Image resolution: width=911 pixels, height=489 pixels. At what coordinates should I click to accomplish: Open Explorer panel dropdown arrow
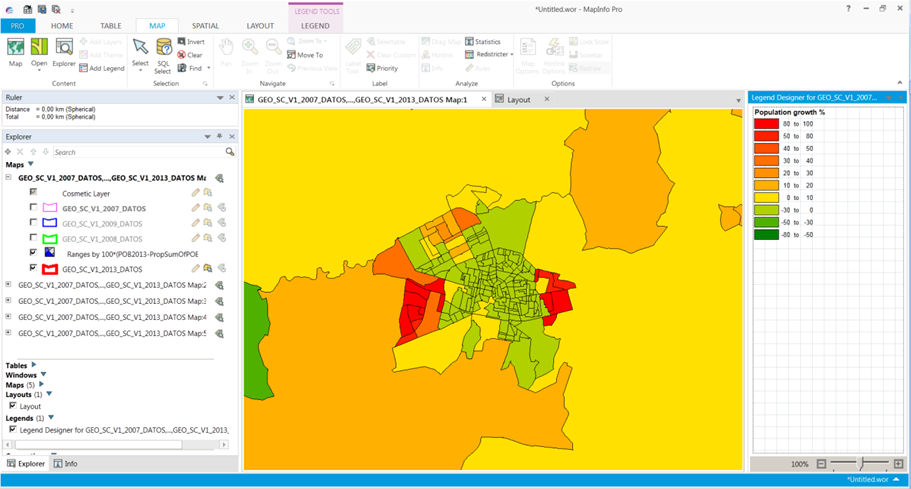click(x=207, y=136)
